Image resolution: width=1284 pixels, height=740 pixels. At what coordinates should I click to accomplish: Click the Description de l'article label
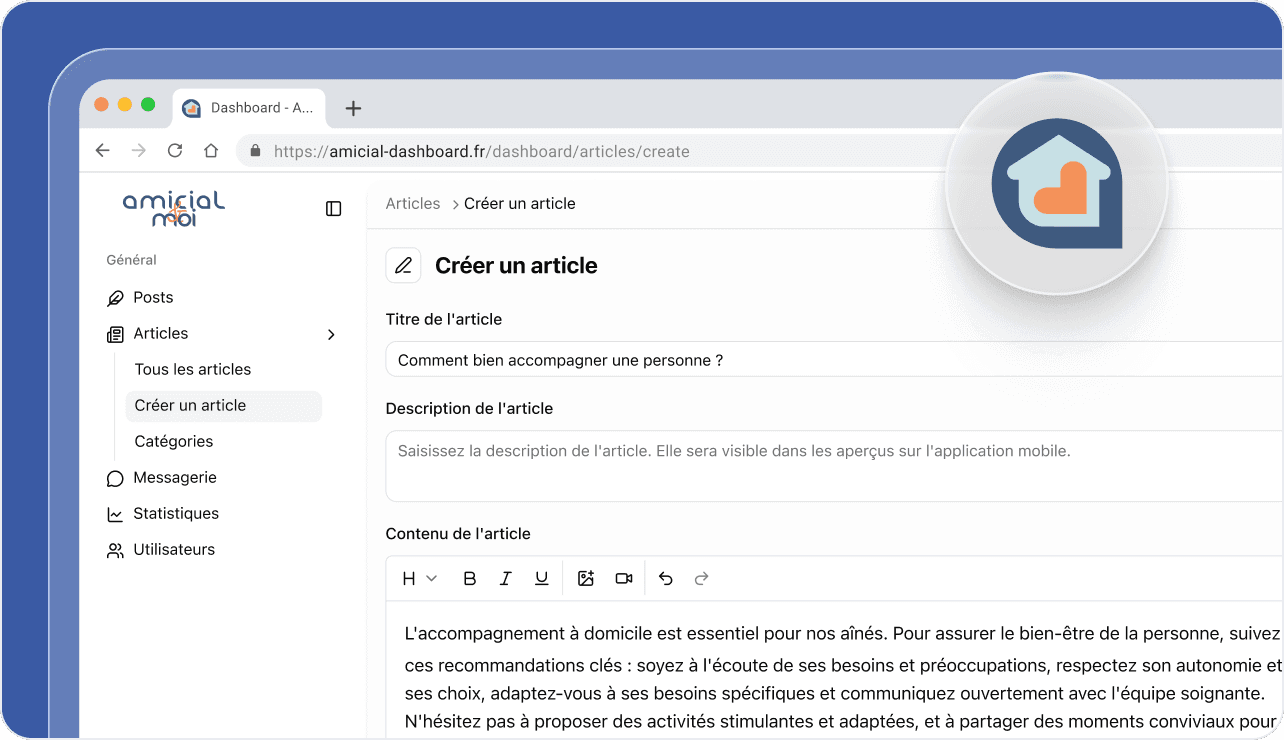[469, 408]
